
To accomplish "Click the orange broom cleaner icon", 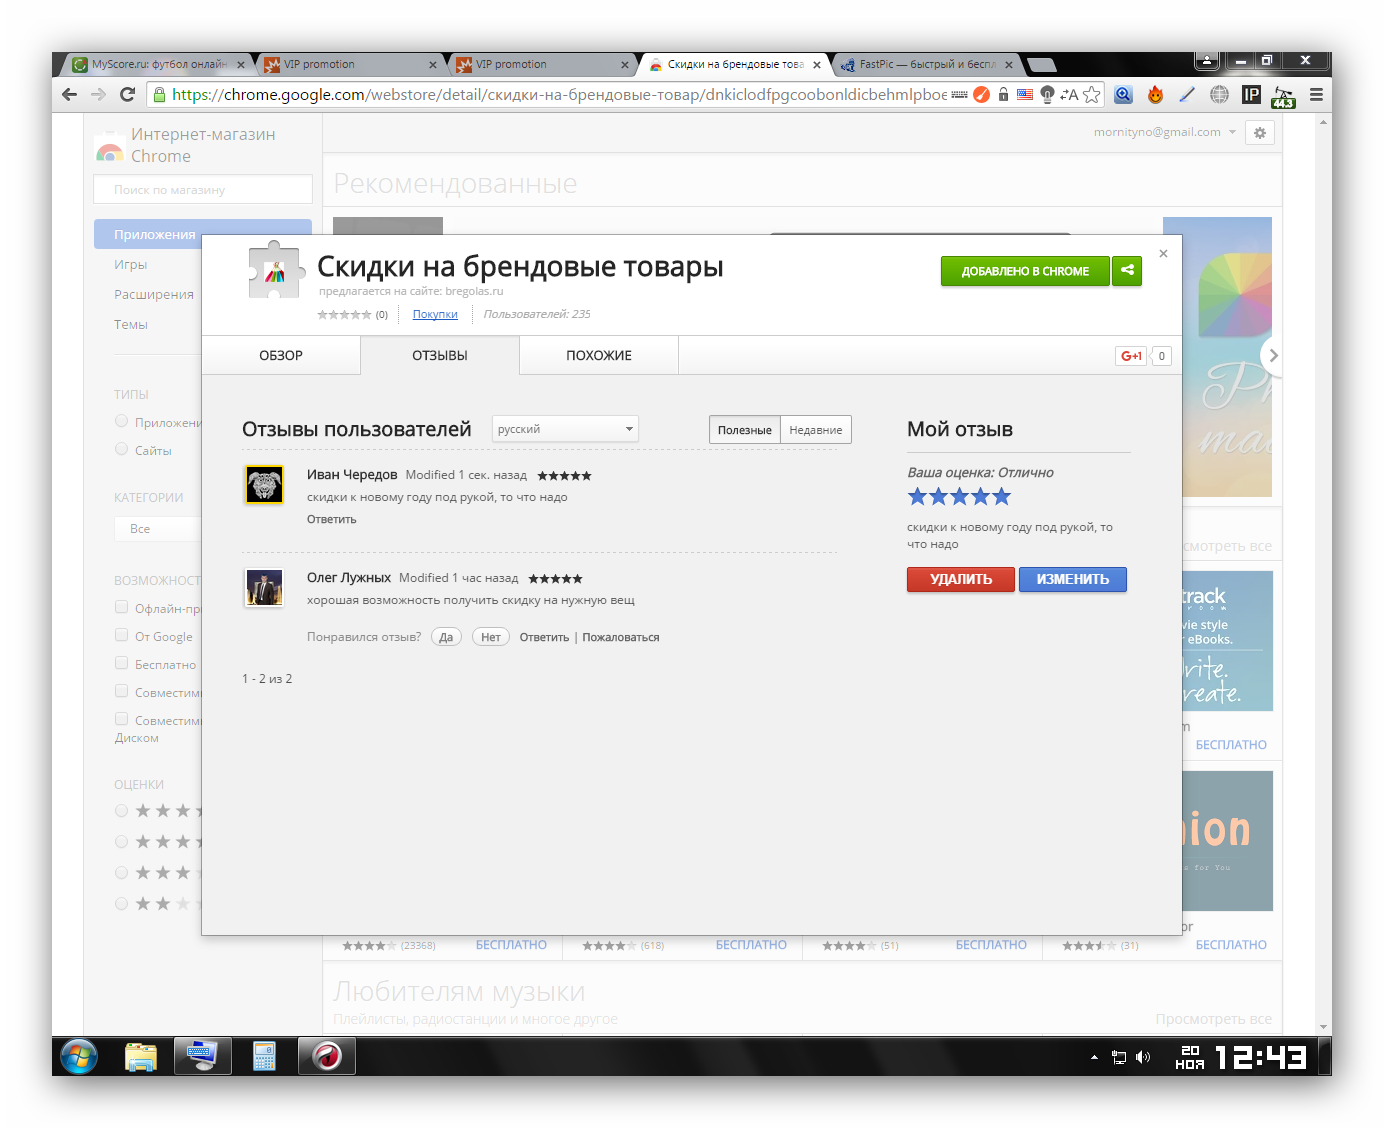I will coord(981,94).
